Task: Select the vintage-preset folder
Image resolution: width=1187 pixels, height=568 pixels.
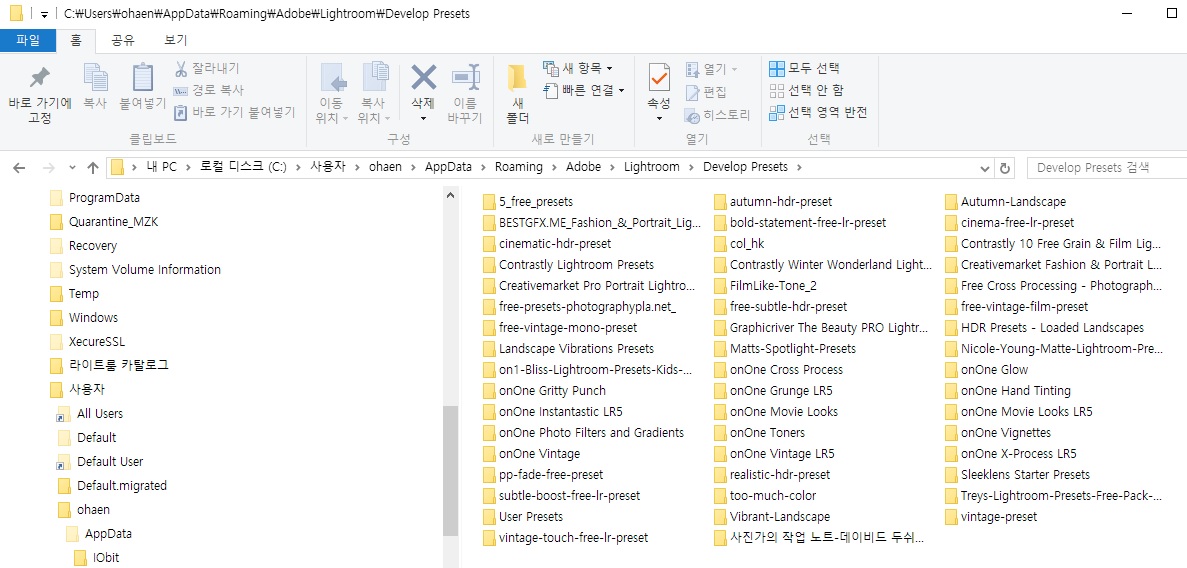Action: tap(999, 517)
